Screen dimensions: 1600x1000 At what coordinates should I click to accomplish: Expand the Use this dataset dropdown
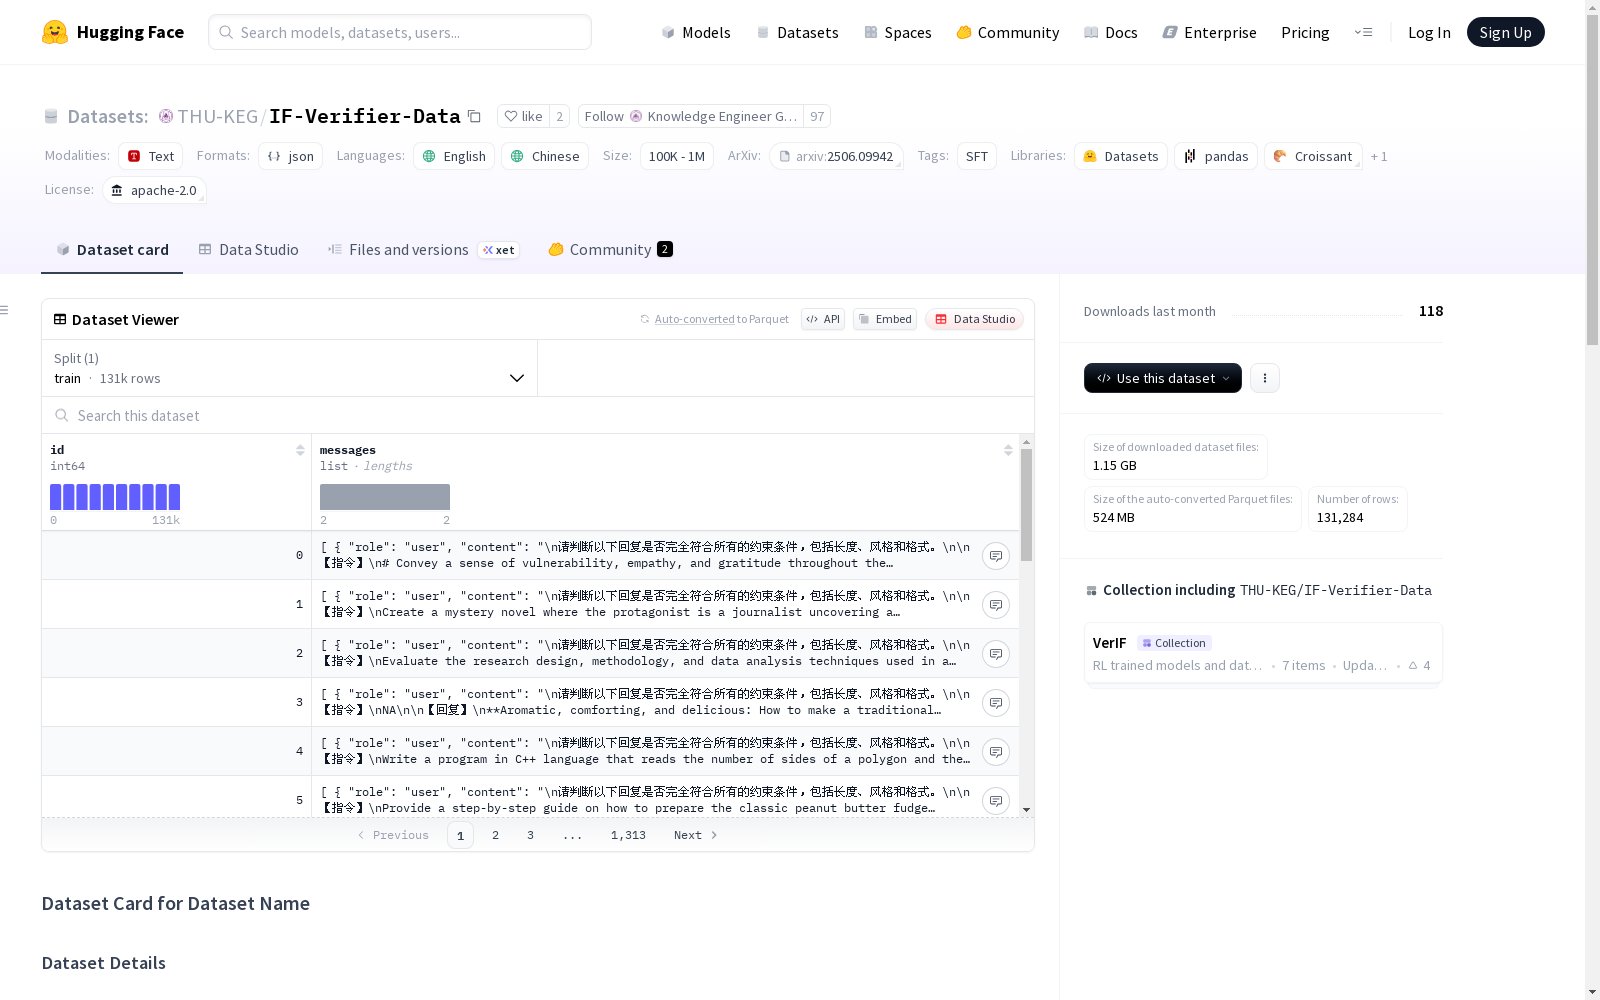click(1163, 378)
